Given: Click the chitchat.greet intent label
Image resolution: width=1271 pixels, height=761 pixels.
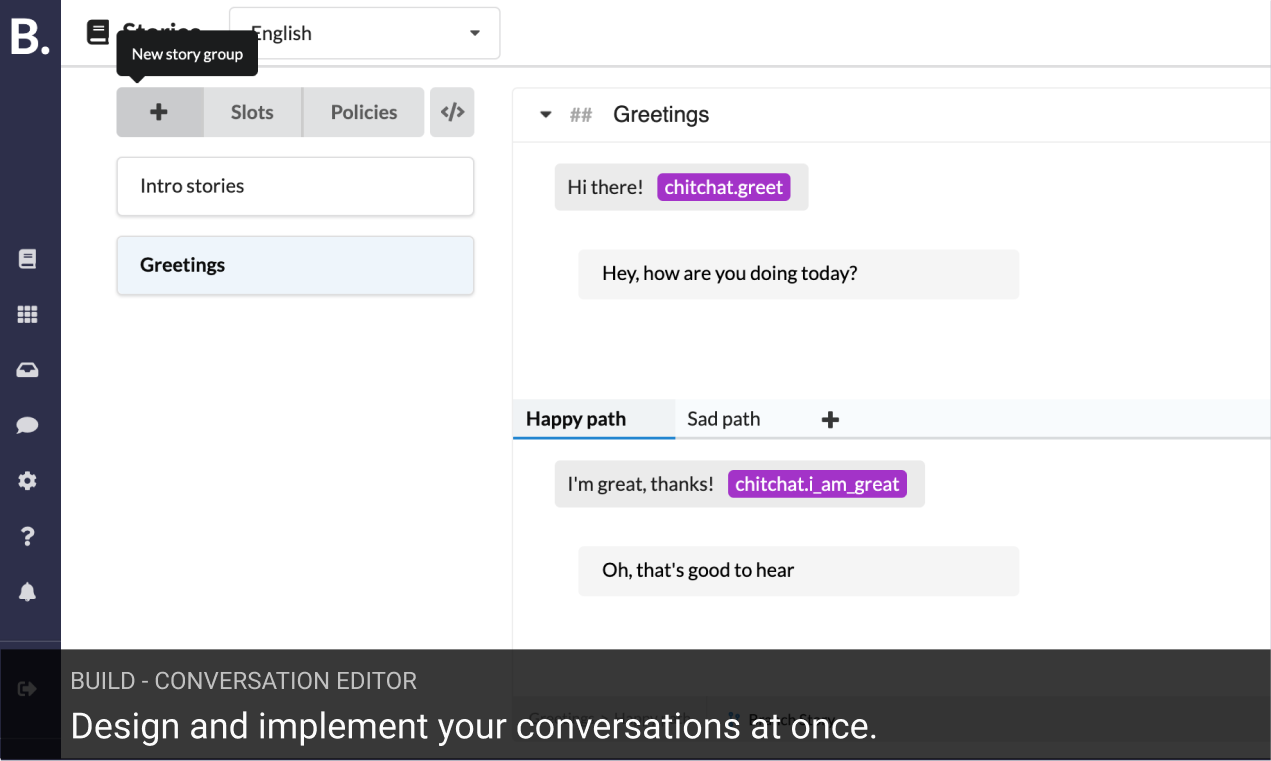Looking at the screenshot, I should pyautogui.click(x=723, y=187).
